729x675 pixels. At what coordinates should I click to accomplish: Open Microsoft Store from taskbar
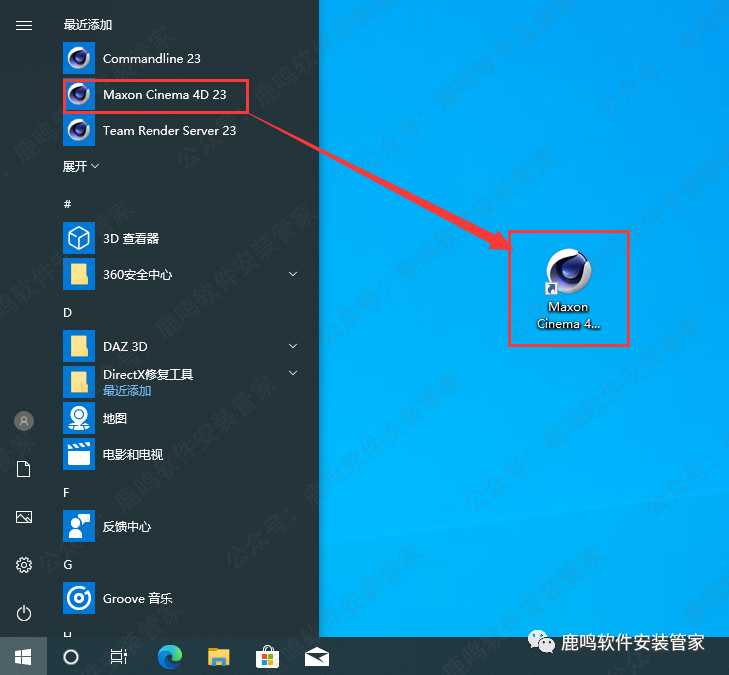pos(267,657)
